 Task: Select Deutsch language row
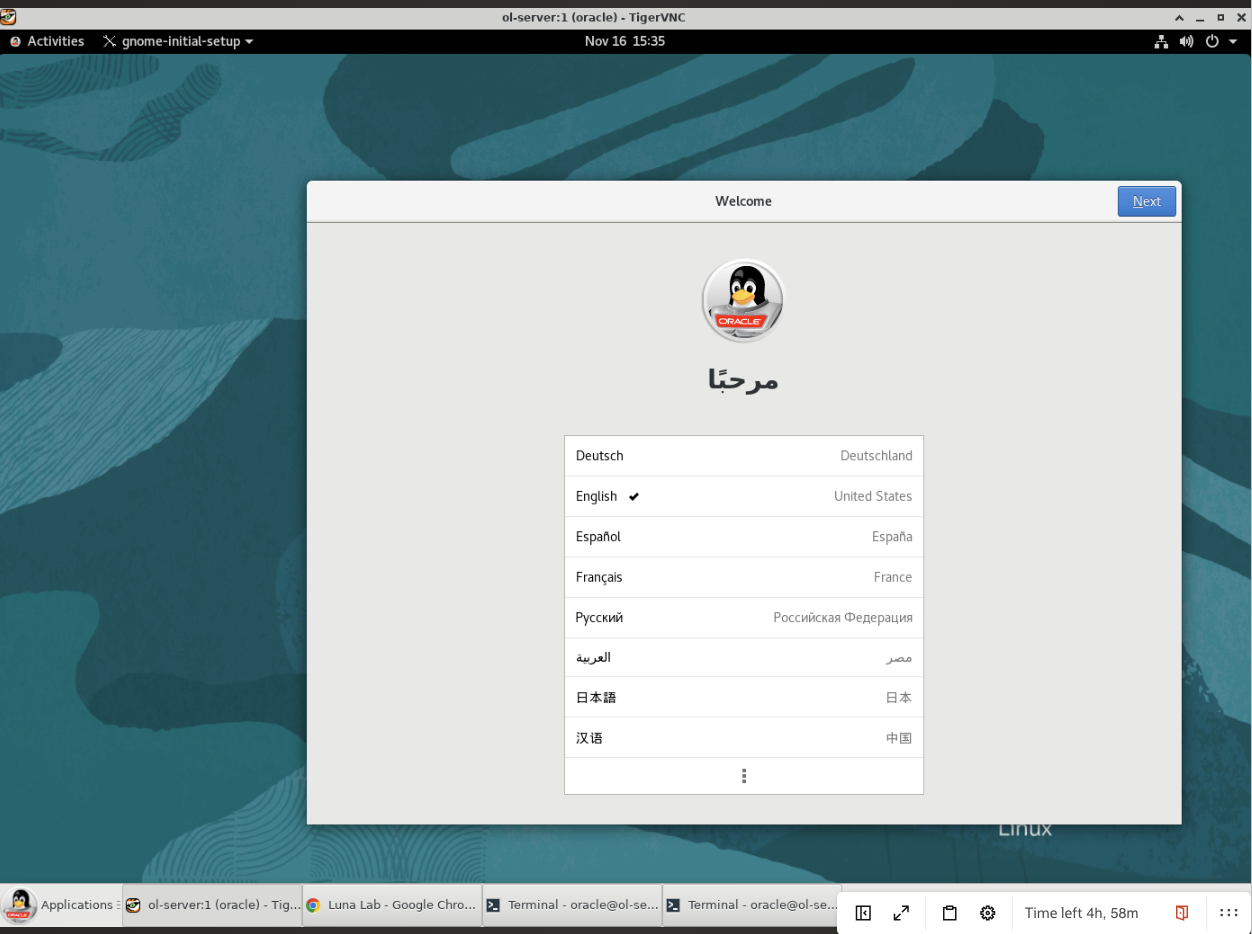tap(744, 456)
